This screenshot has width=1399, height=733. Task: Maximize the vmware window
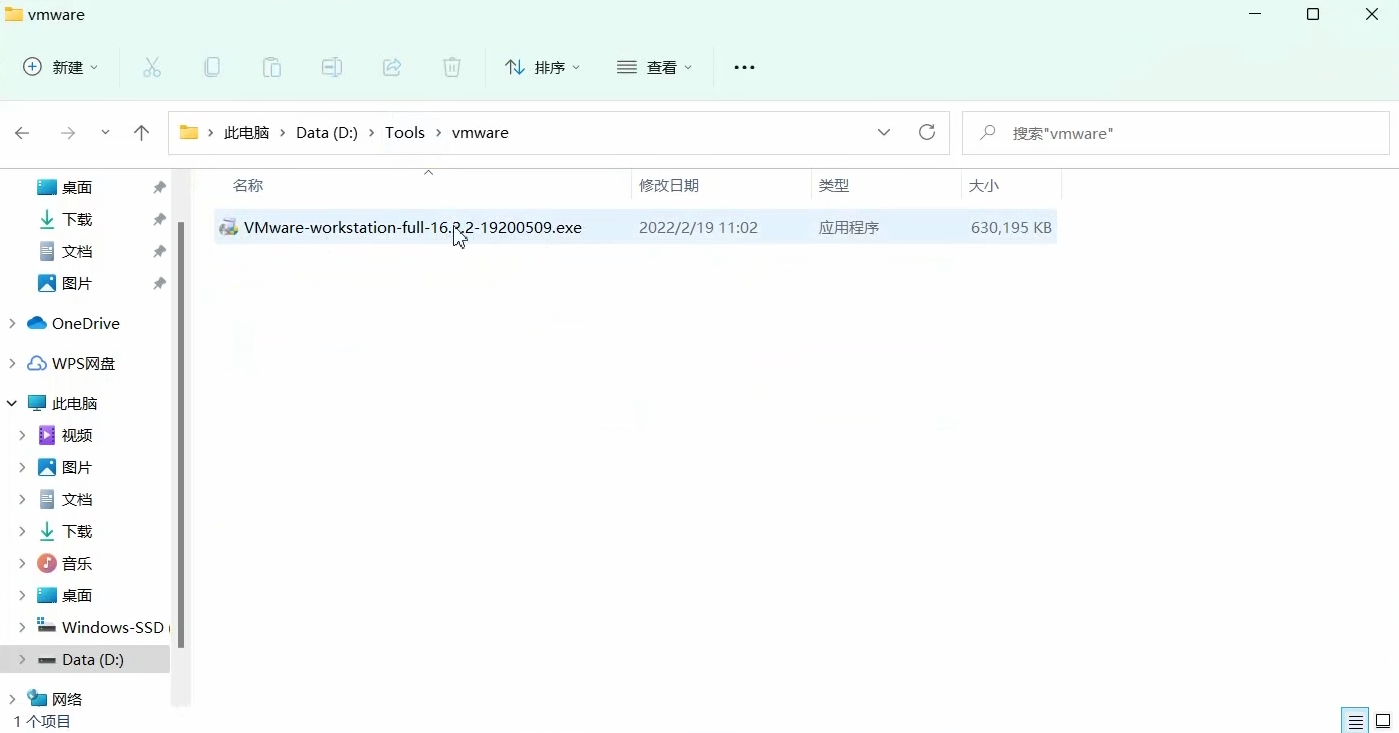[1313, 14]
